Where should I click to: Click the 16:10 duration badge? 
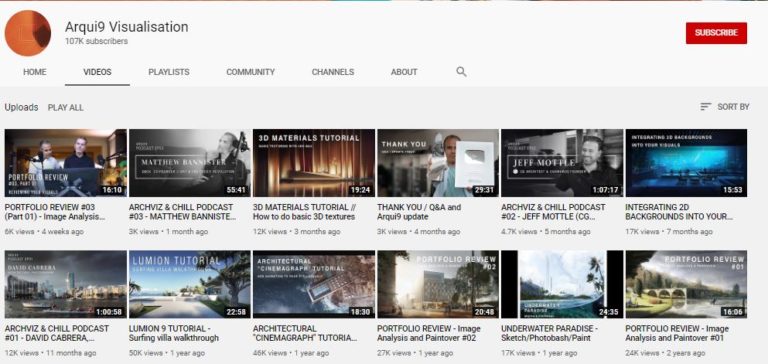[112, 190]
